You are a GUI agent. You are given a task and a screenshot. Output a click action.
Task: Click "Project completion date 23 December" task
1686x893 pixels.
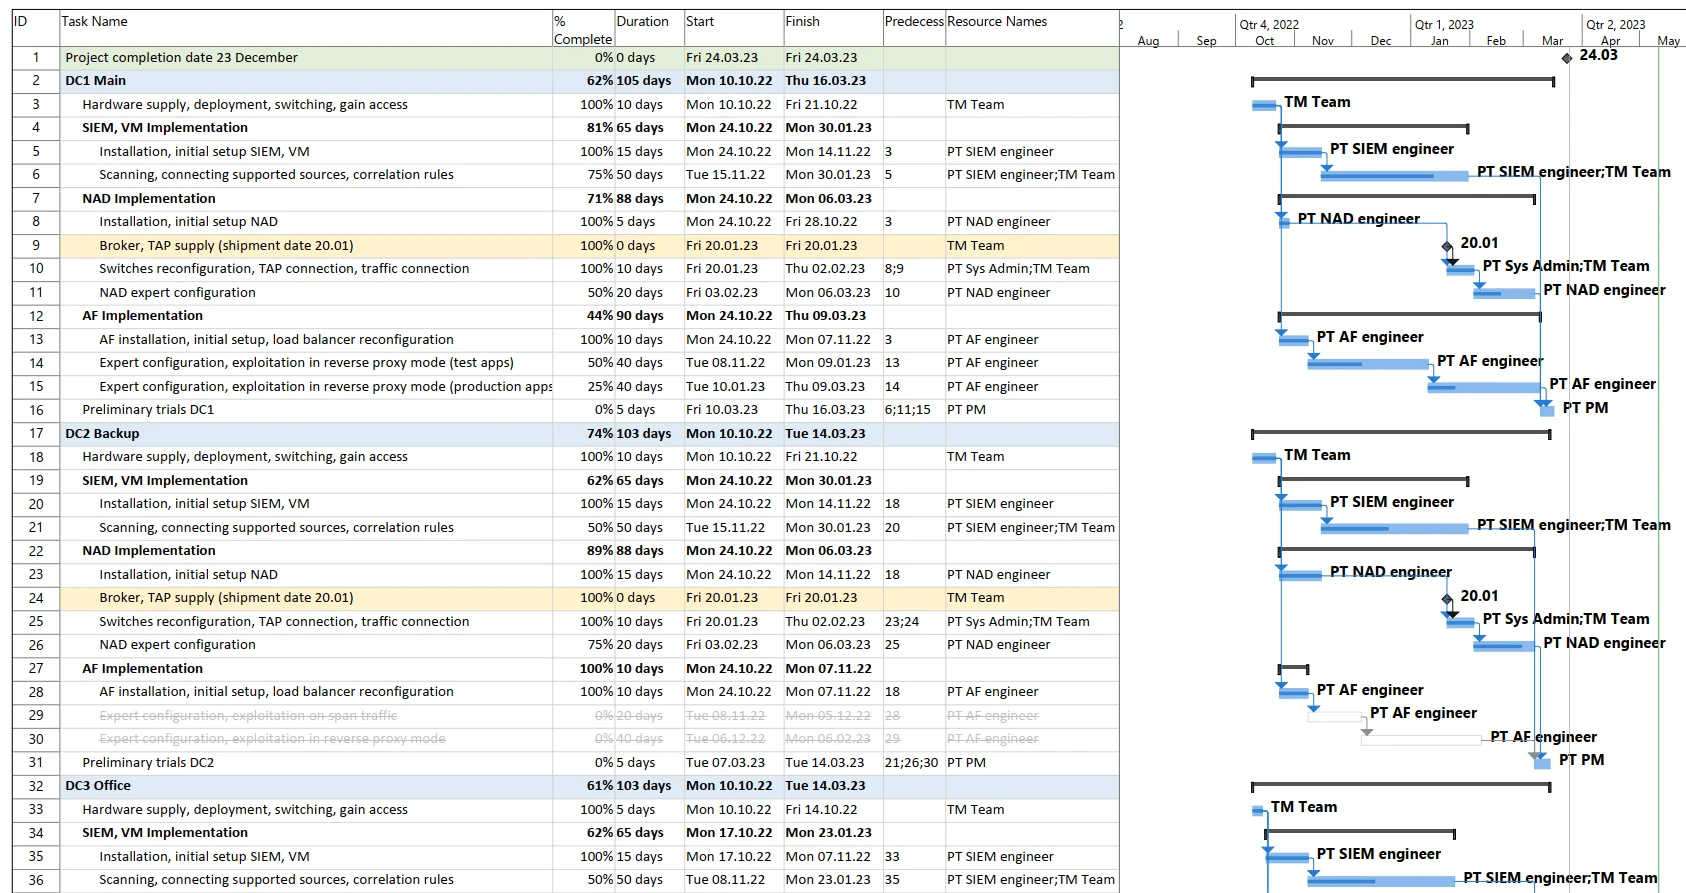point(181,58)
